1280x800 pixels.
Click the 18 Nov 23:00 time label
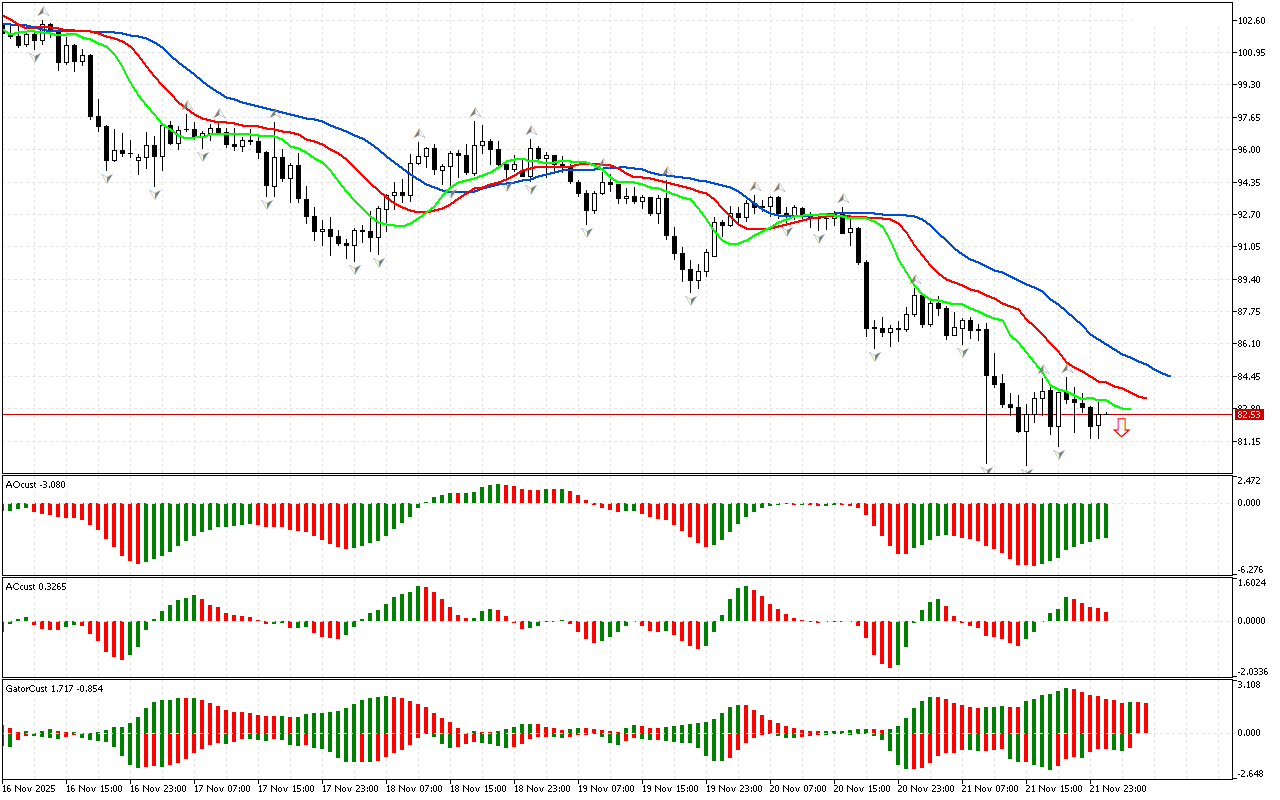(x=543, y=788)
